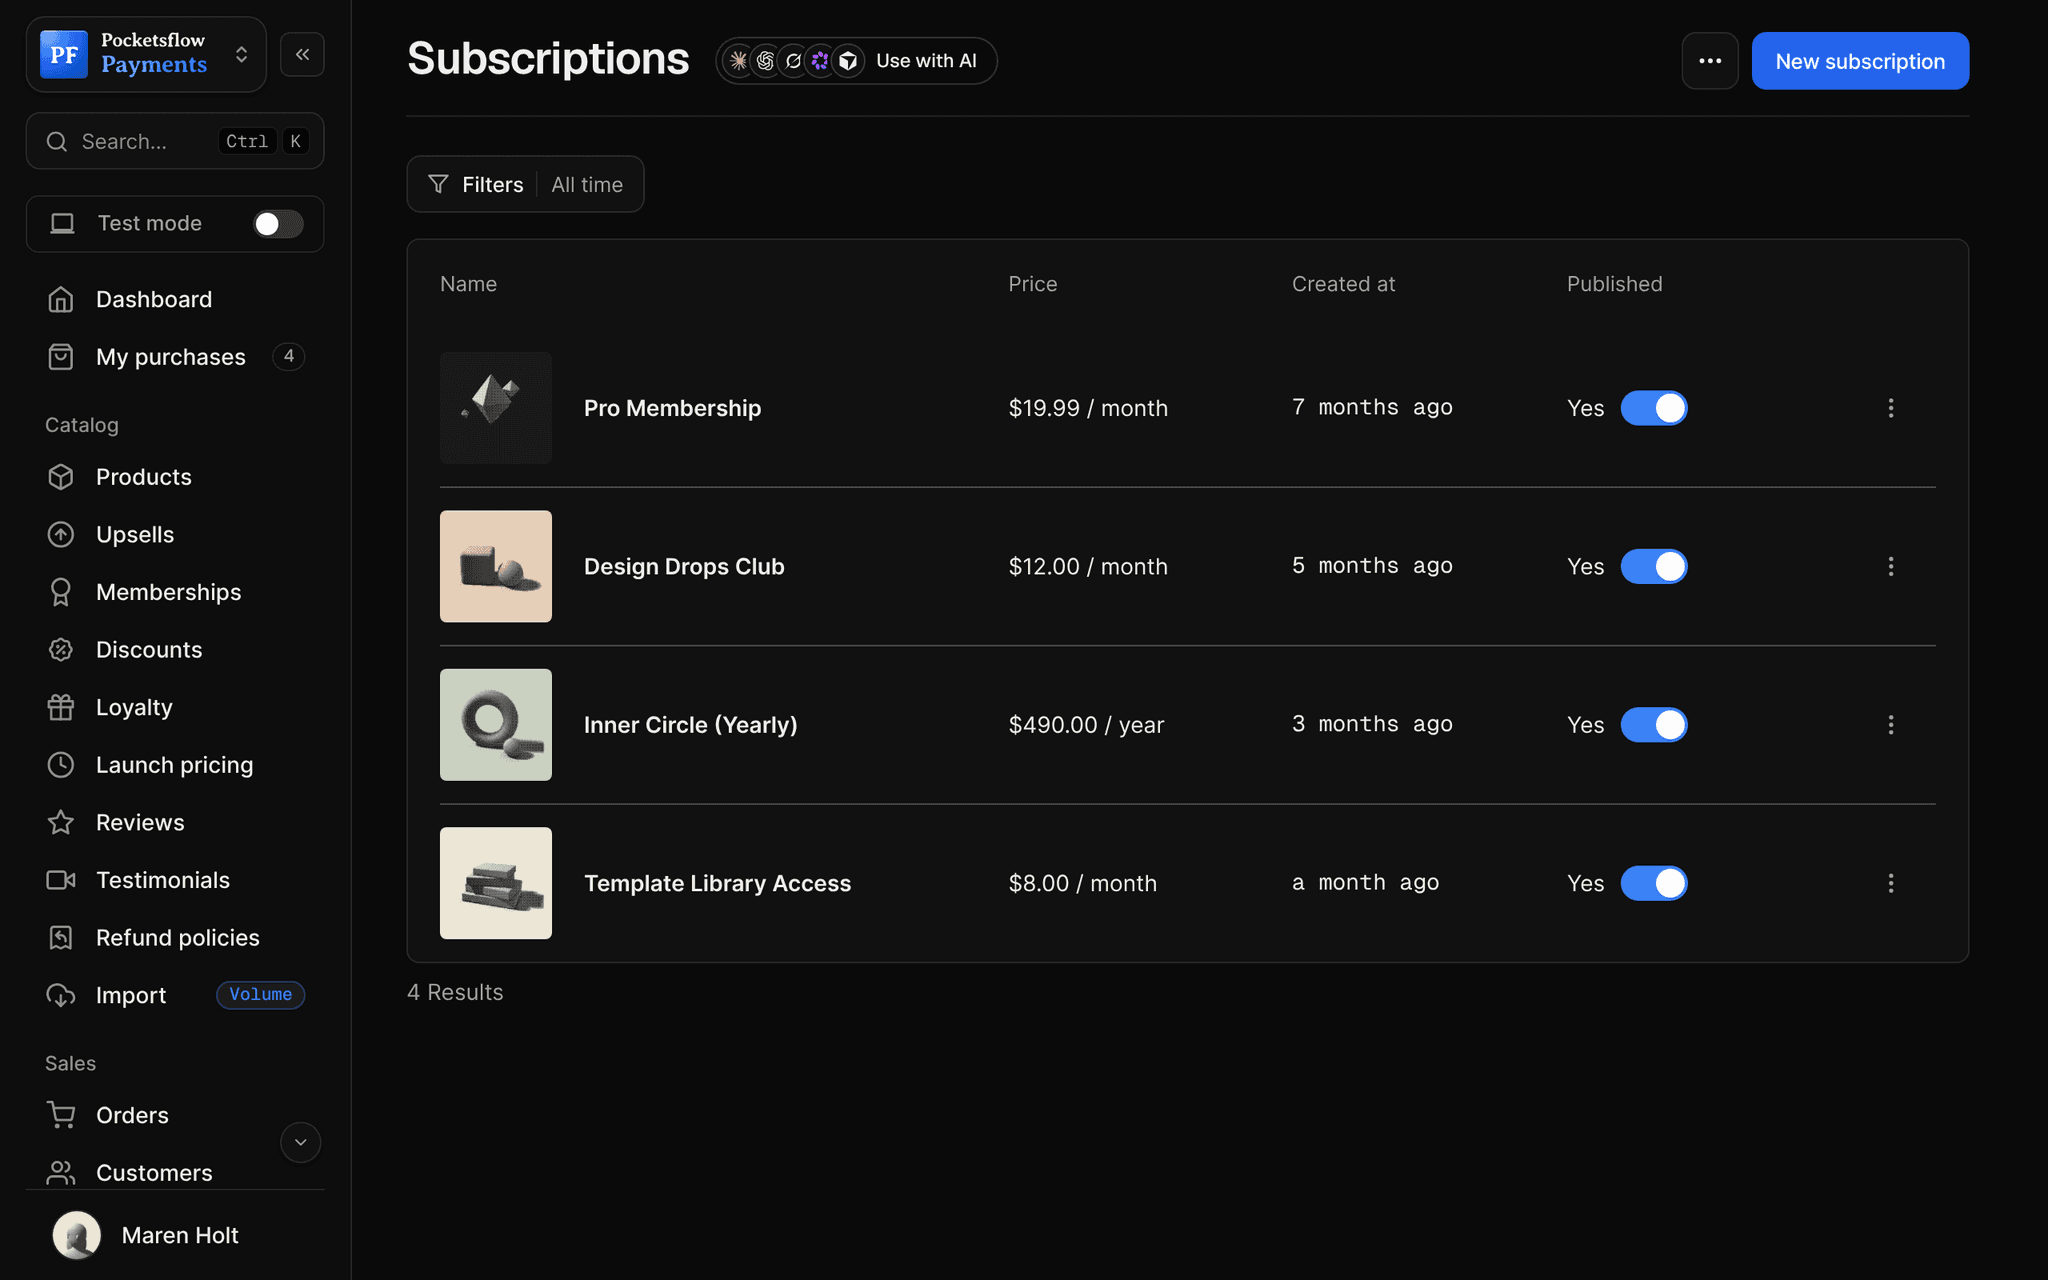Screen dimensions: 2048x1280
Task: Open the Loyalty page
Action: coord(134,707)
